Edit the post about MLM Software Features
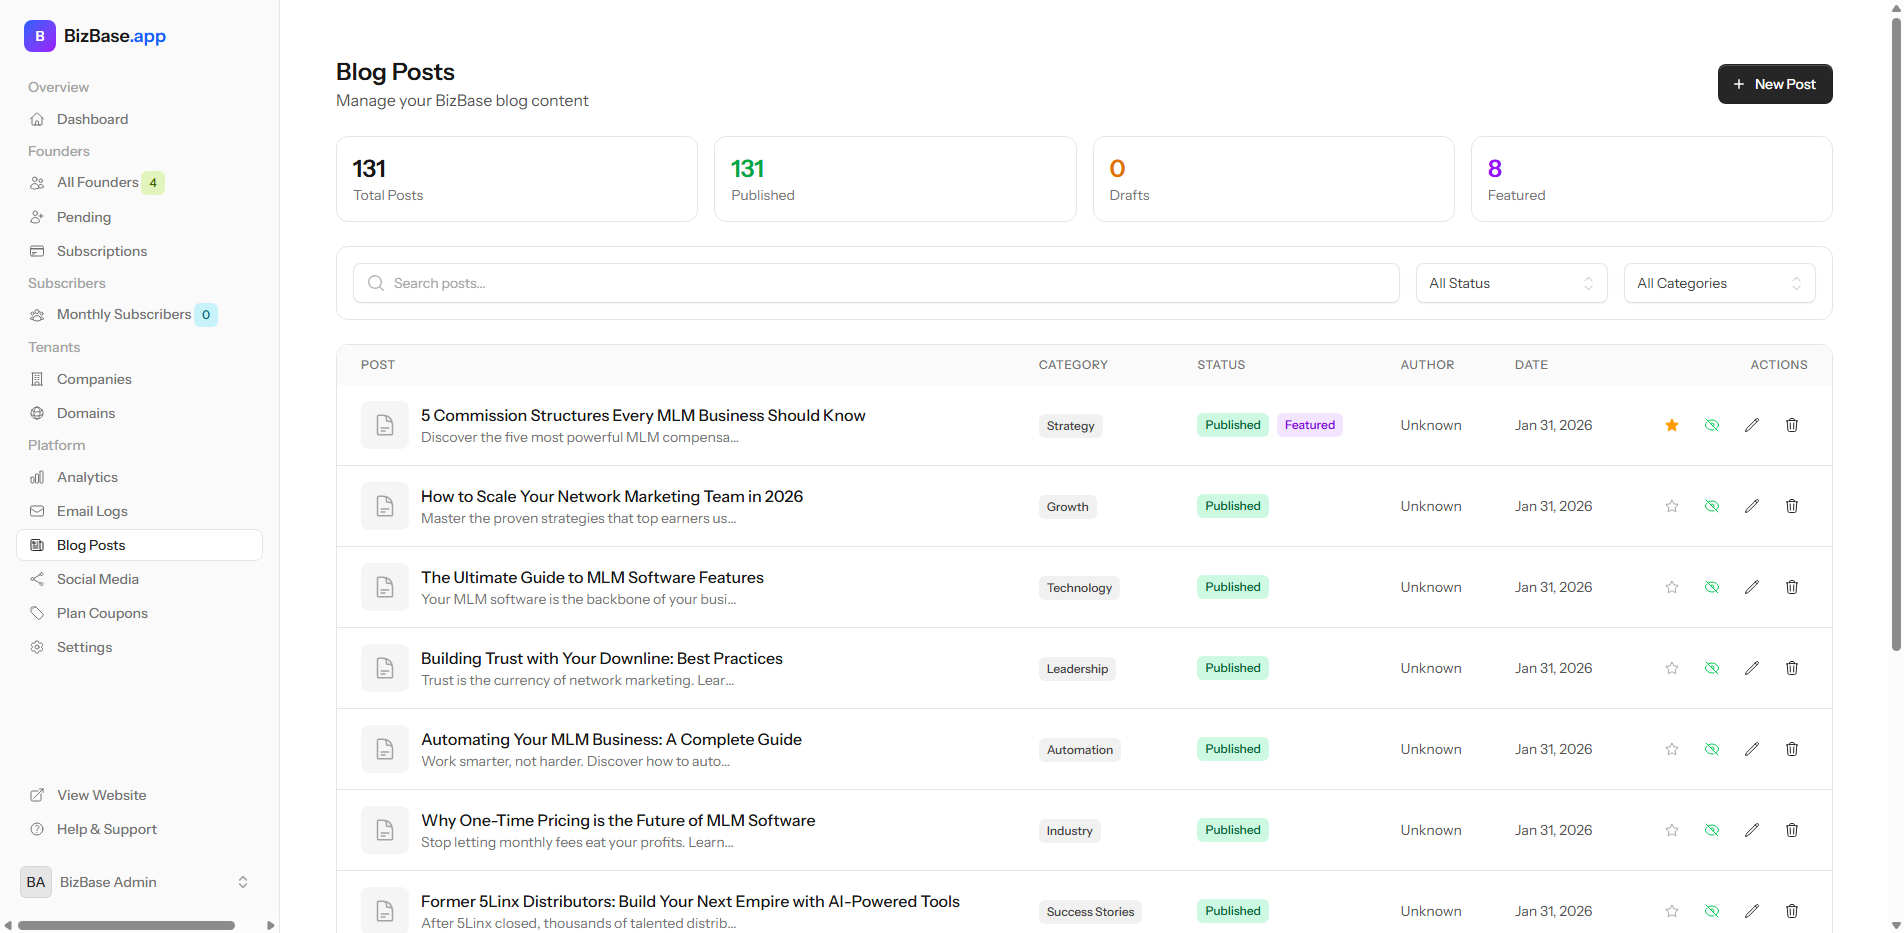 [1751, 587]
